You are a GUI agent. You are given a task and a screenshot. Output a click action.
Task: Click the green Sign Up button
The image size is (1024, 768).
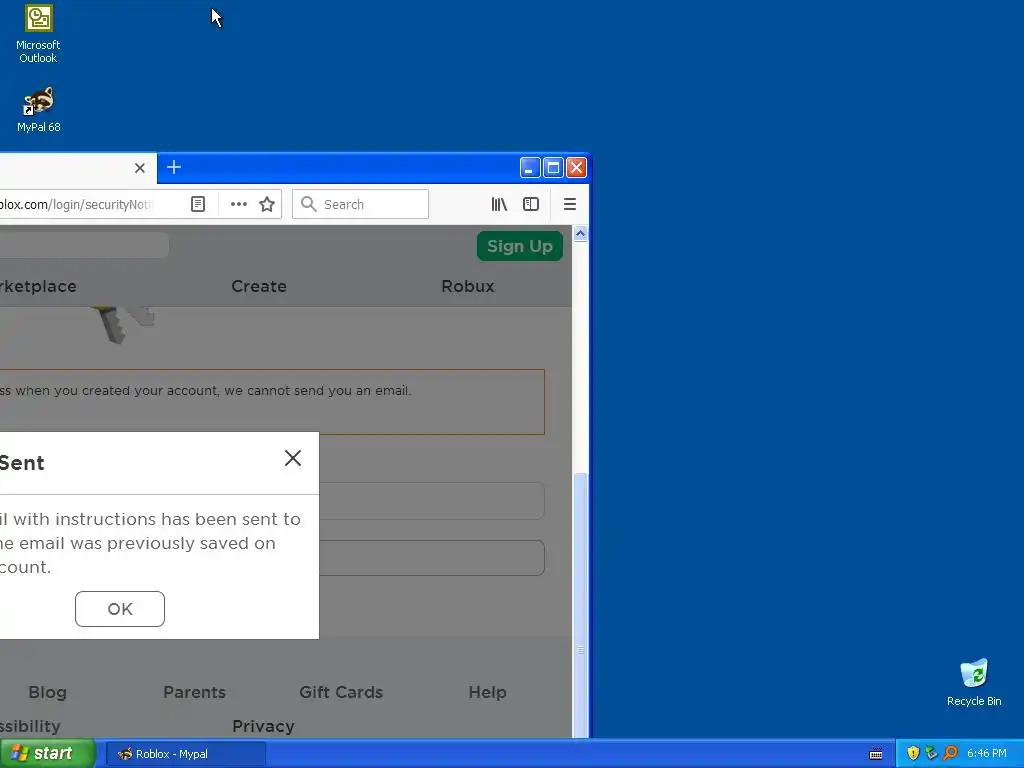click(520, 246)
